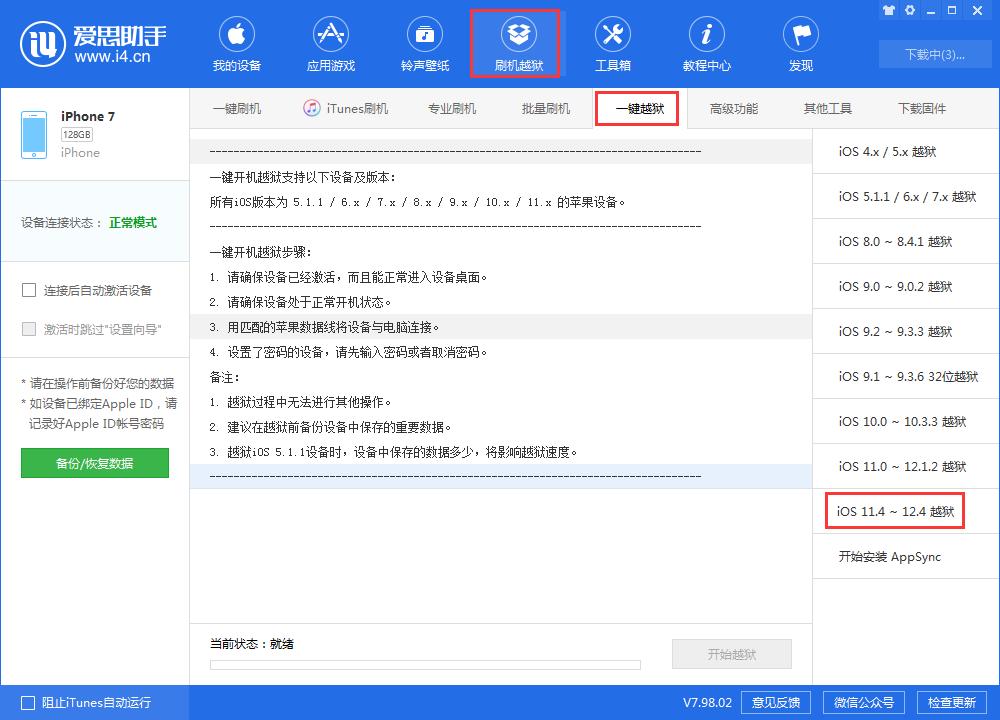Image resolution: width=1000 pixels, height=720 pixels.
Task: Click the home icon in the title bar
Action: point(888,10)
